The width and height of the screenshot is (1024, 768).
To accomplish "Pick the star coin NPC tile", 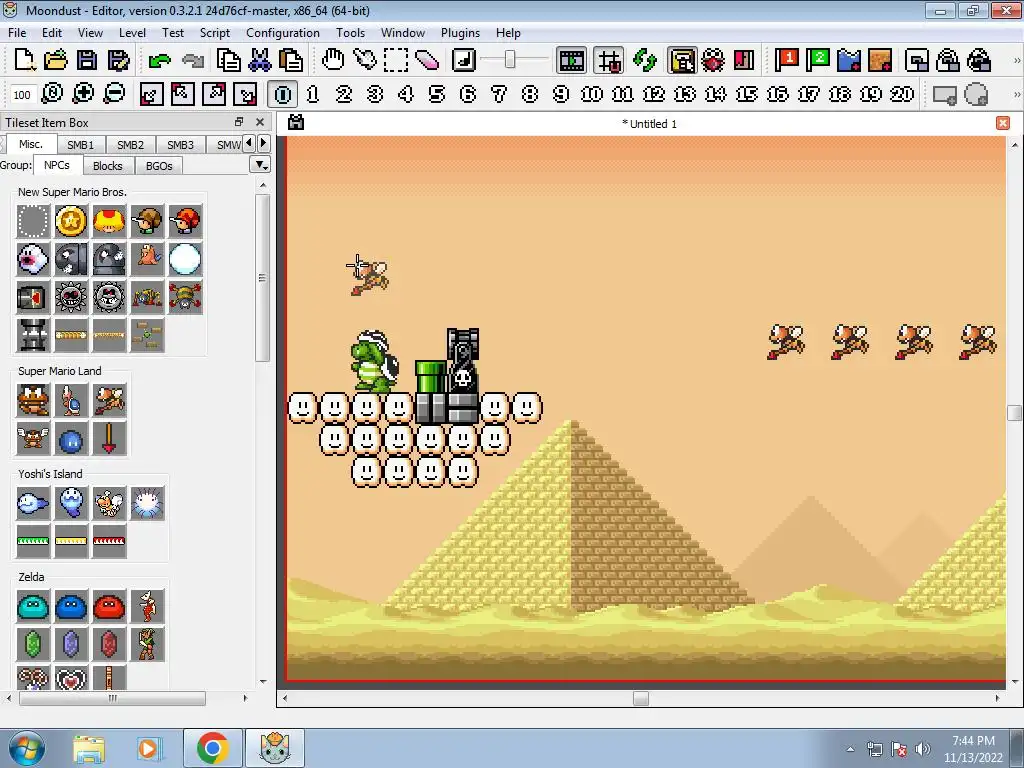I will coord(71,221).
